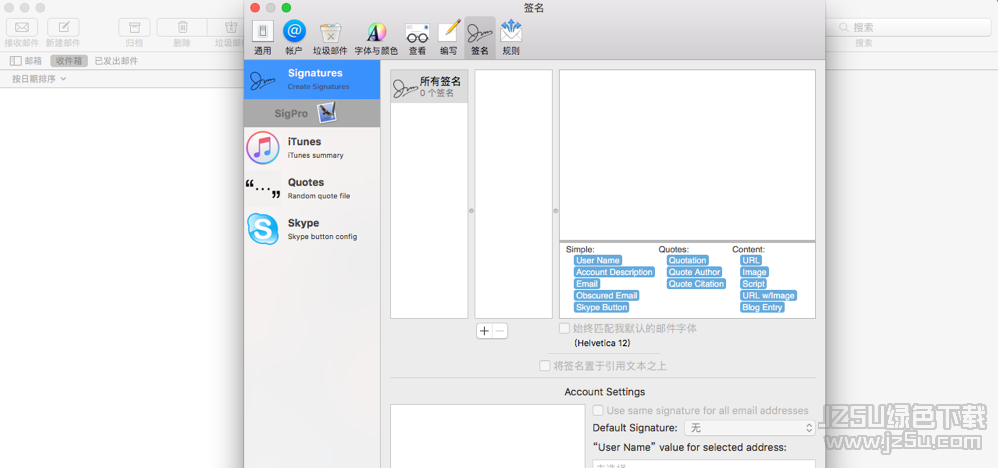Open the 按日期排序 sort dropdown

click(x=39, y=79)
